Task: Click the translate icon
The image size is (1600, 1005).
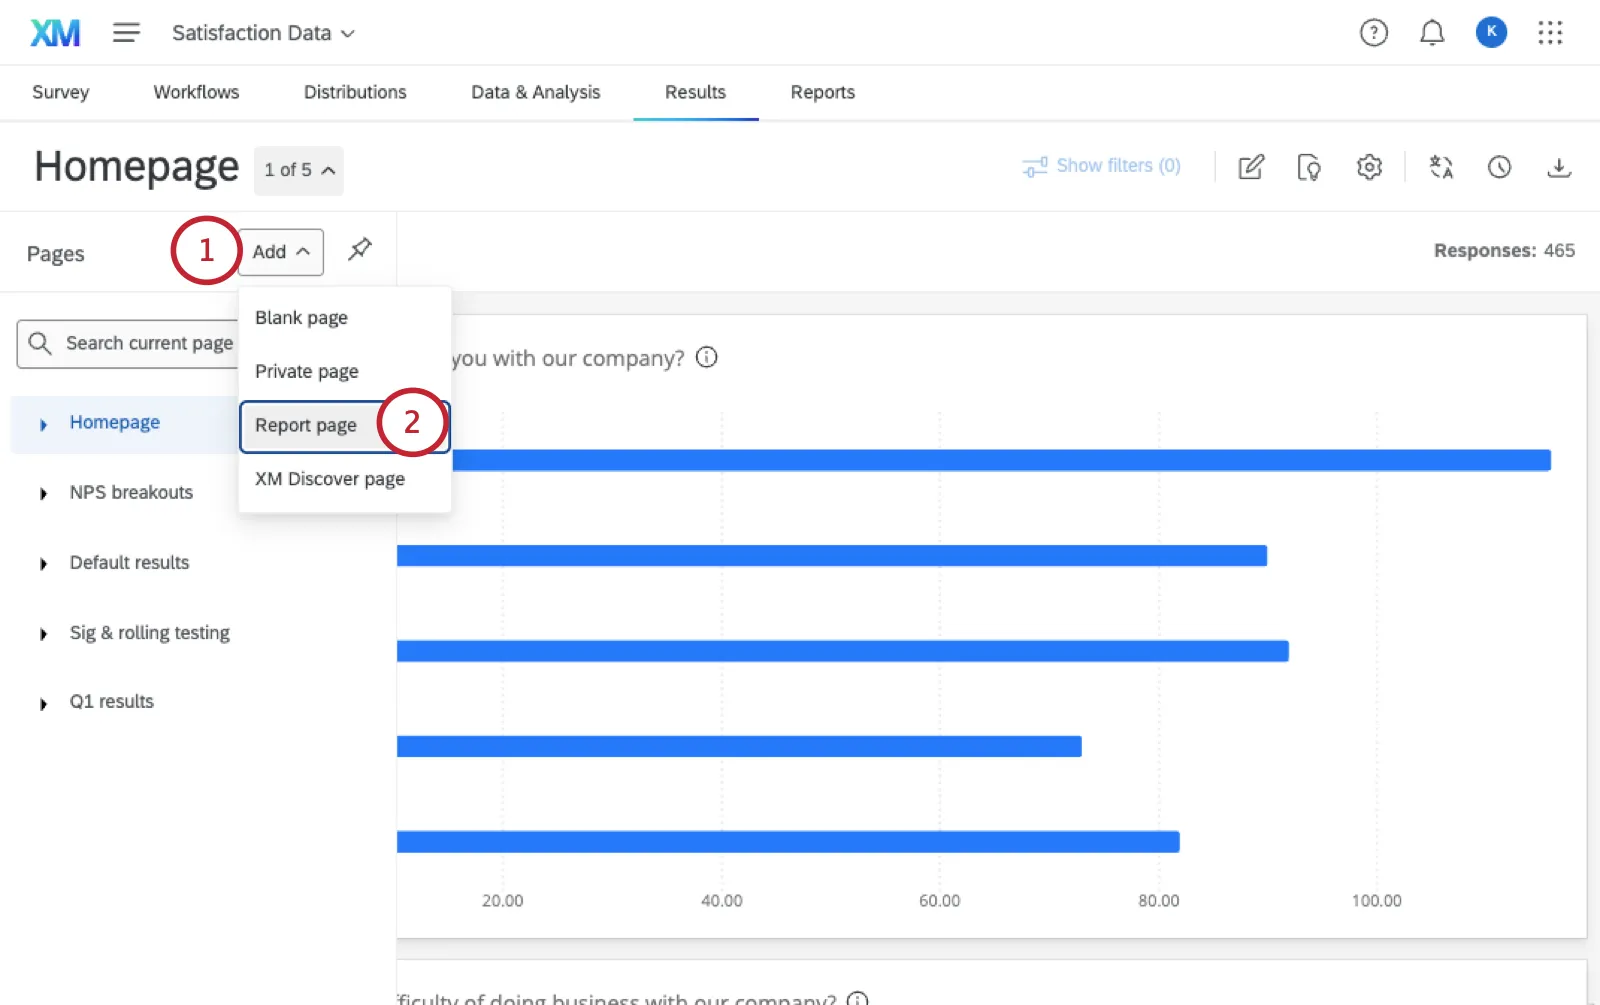Action: (1441, 167)
